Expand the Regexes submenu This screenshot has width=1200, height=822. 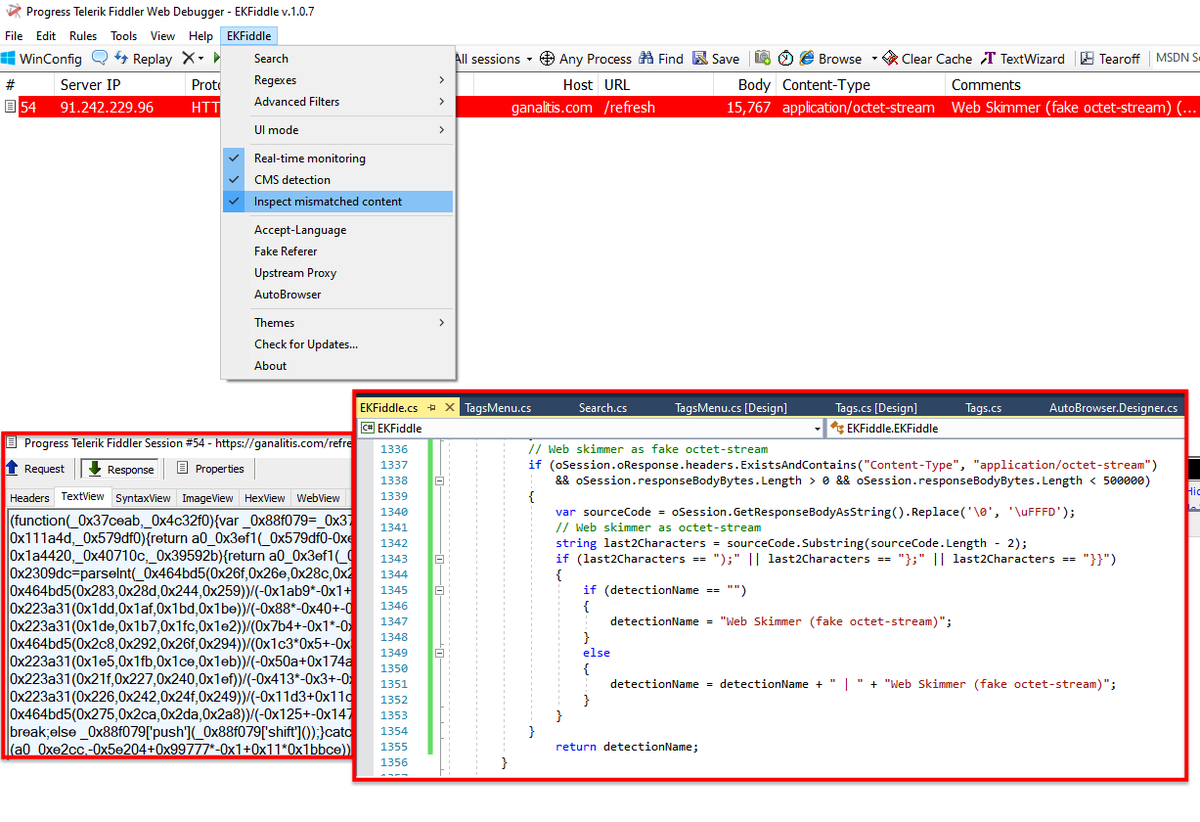(338, 80)
